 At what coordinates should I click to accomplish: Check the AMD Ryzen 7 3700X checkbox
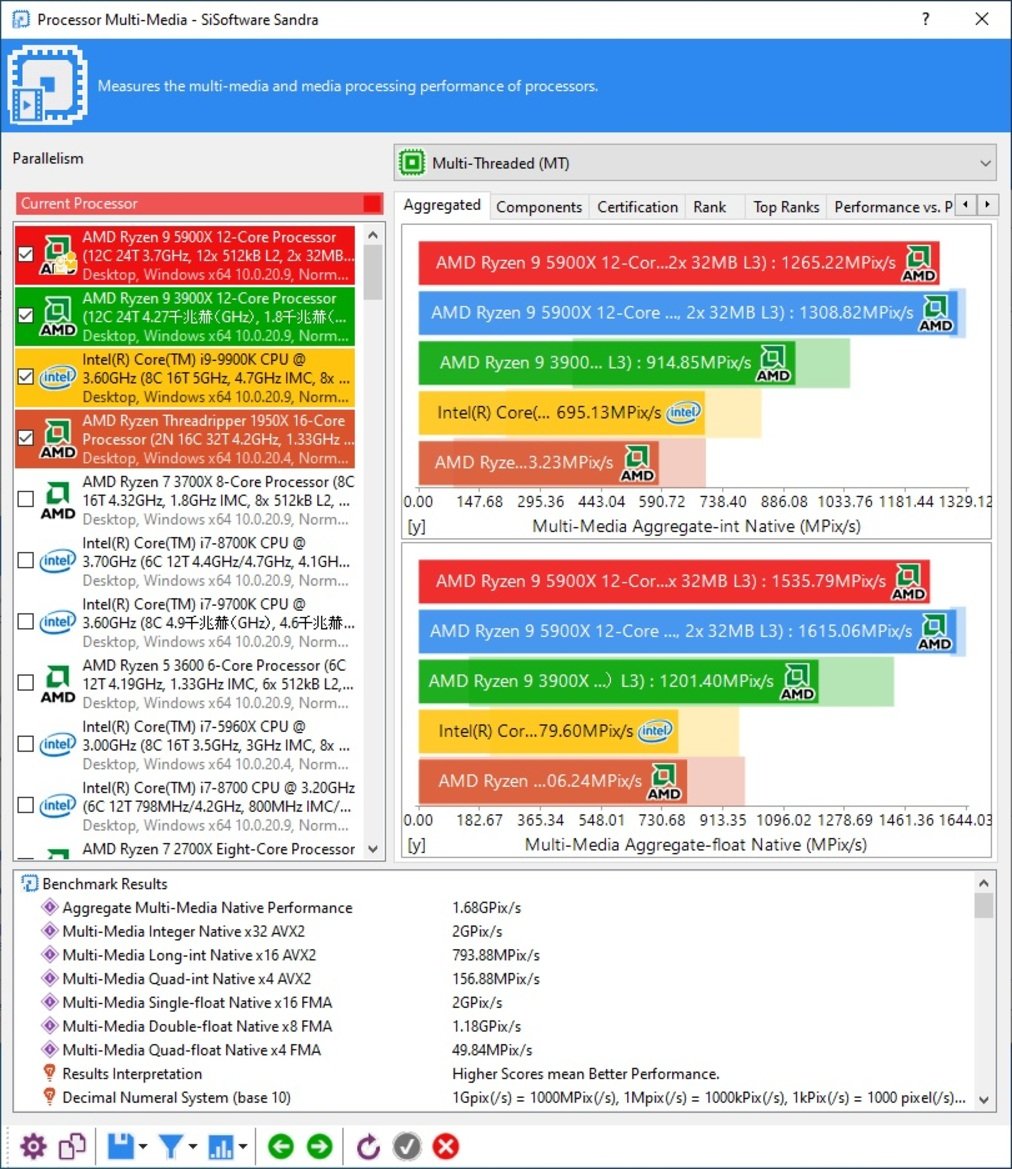(x=26, y=499)
